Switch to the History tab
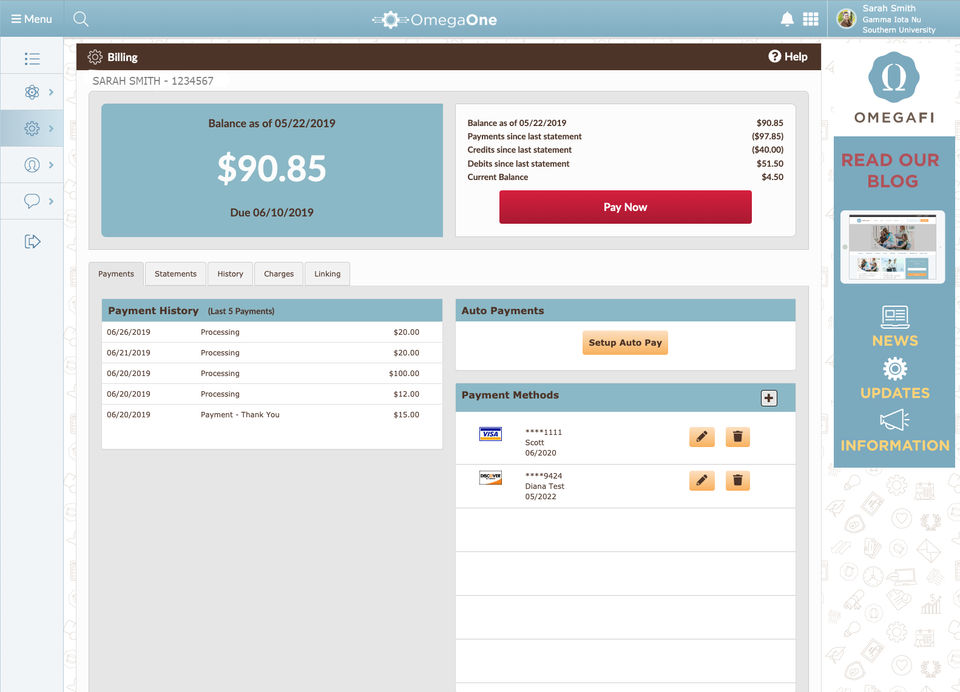The width and height of the screenshot is (960, 692). [x=230, y=274]
